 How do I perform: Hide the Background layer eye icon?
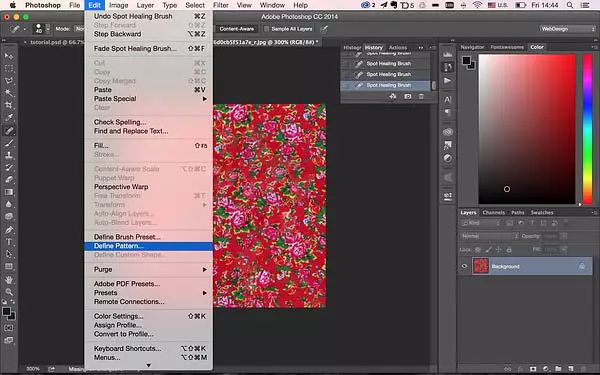[465, 266]
